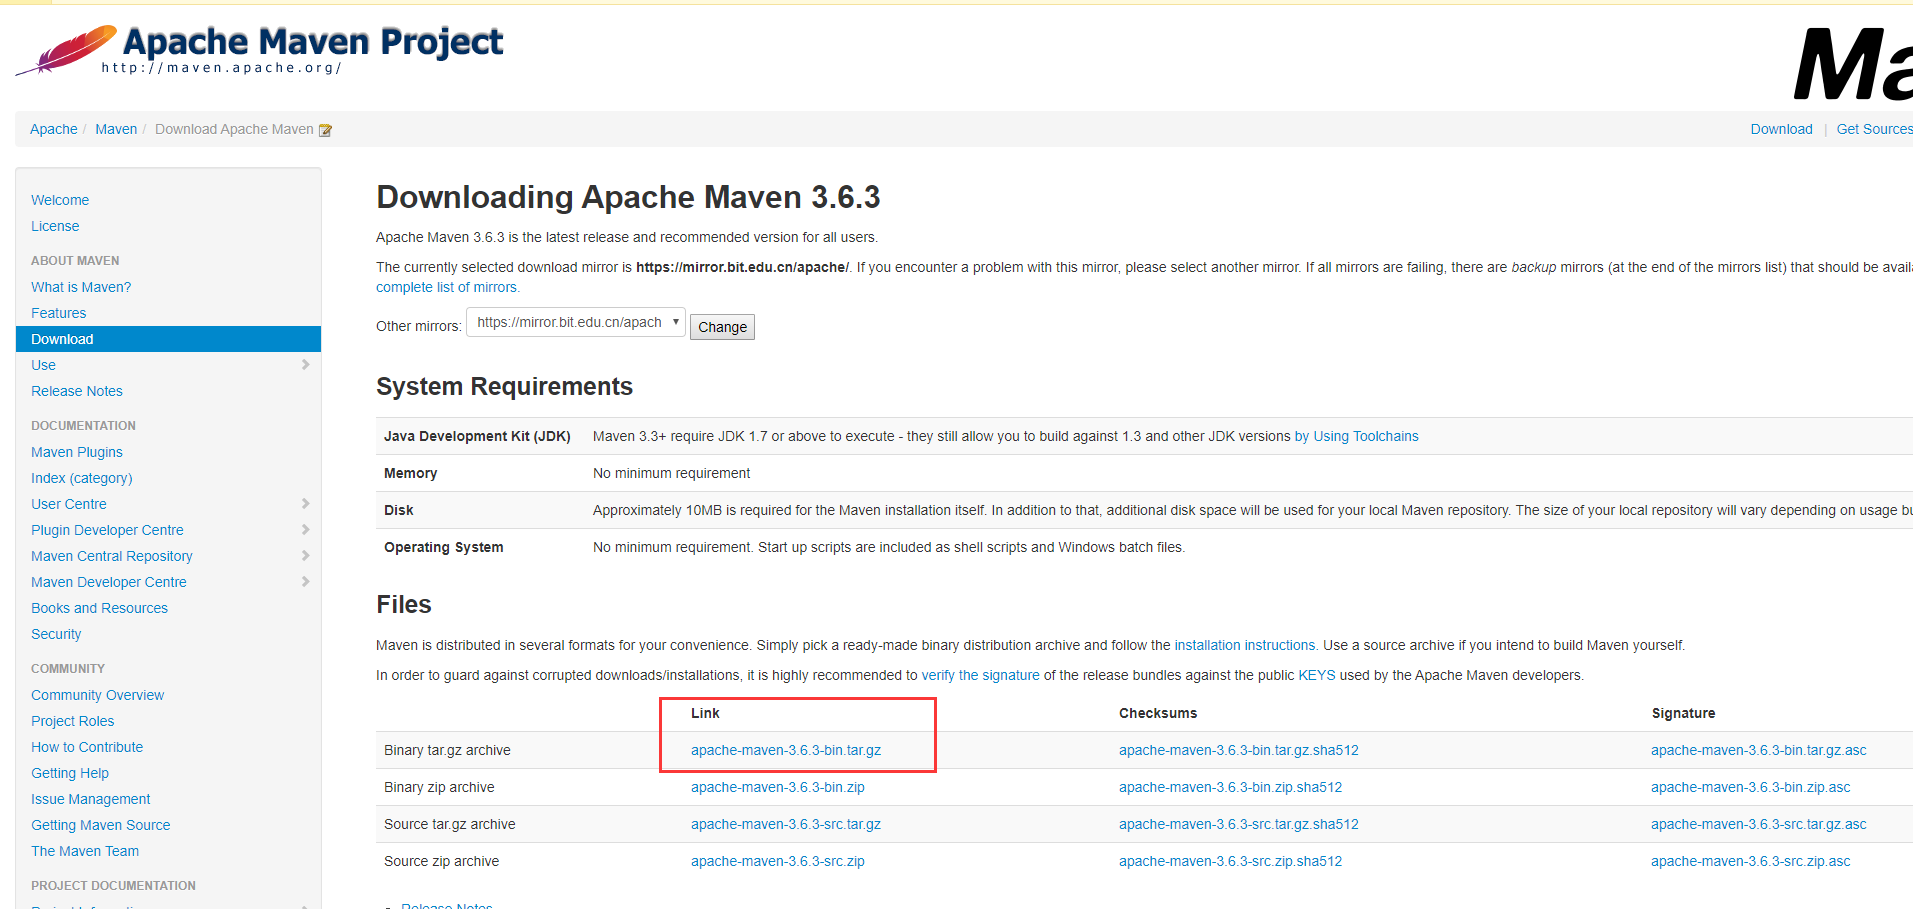Viewport: 1913px width, 909px height.
Task: Open apache-maven-3.6.3-bin.zip.sha512 checksum
Action: tap(1230, 787)
